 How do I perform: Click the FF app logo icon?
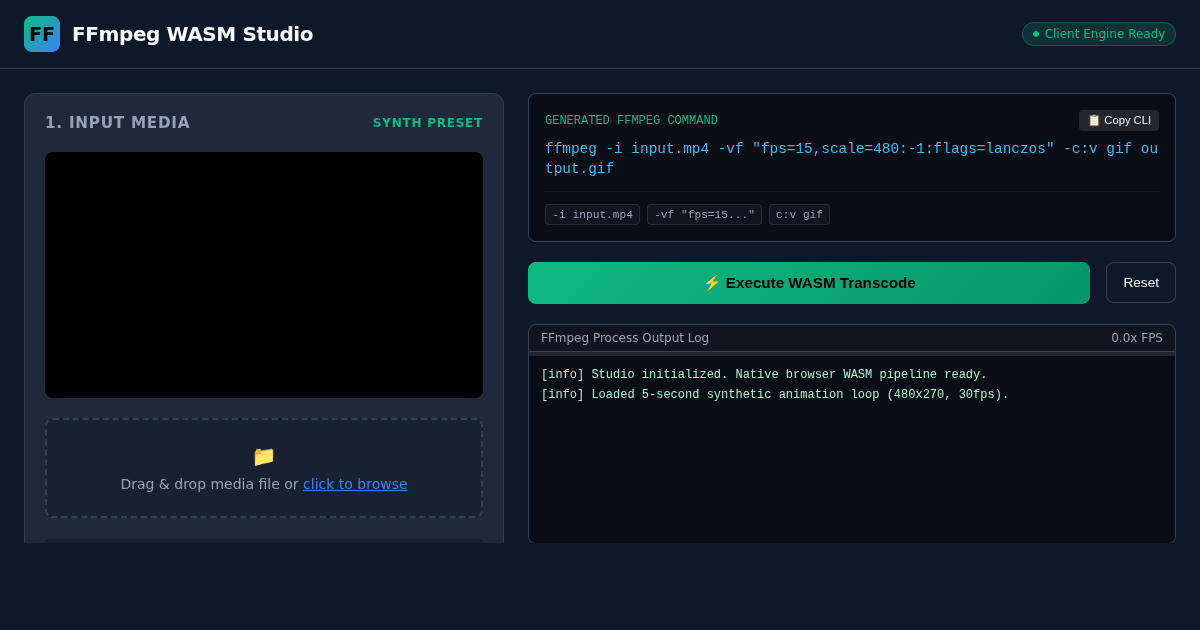[x=42, y=34]
